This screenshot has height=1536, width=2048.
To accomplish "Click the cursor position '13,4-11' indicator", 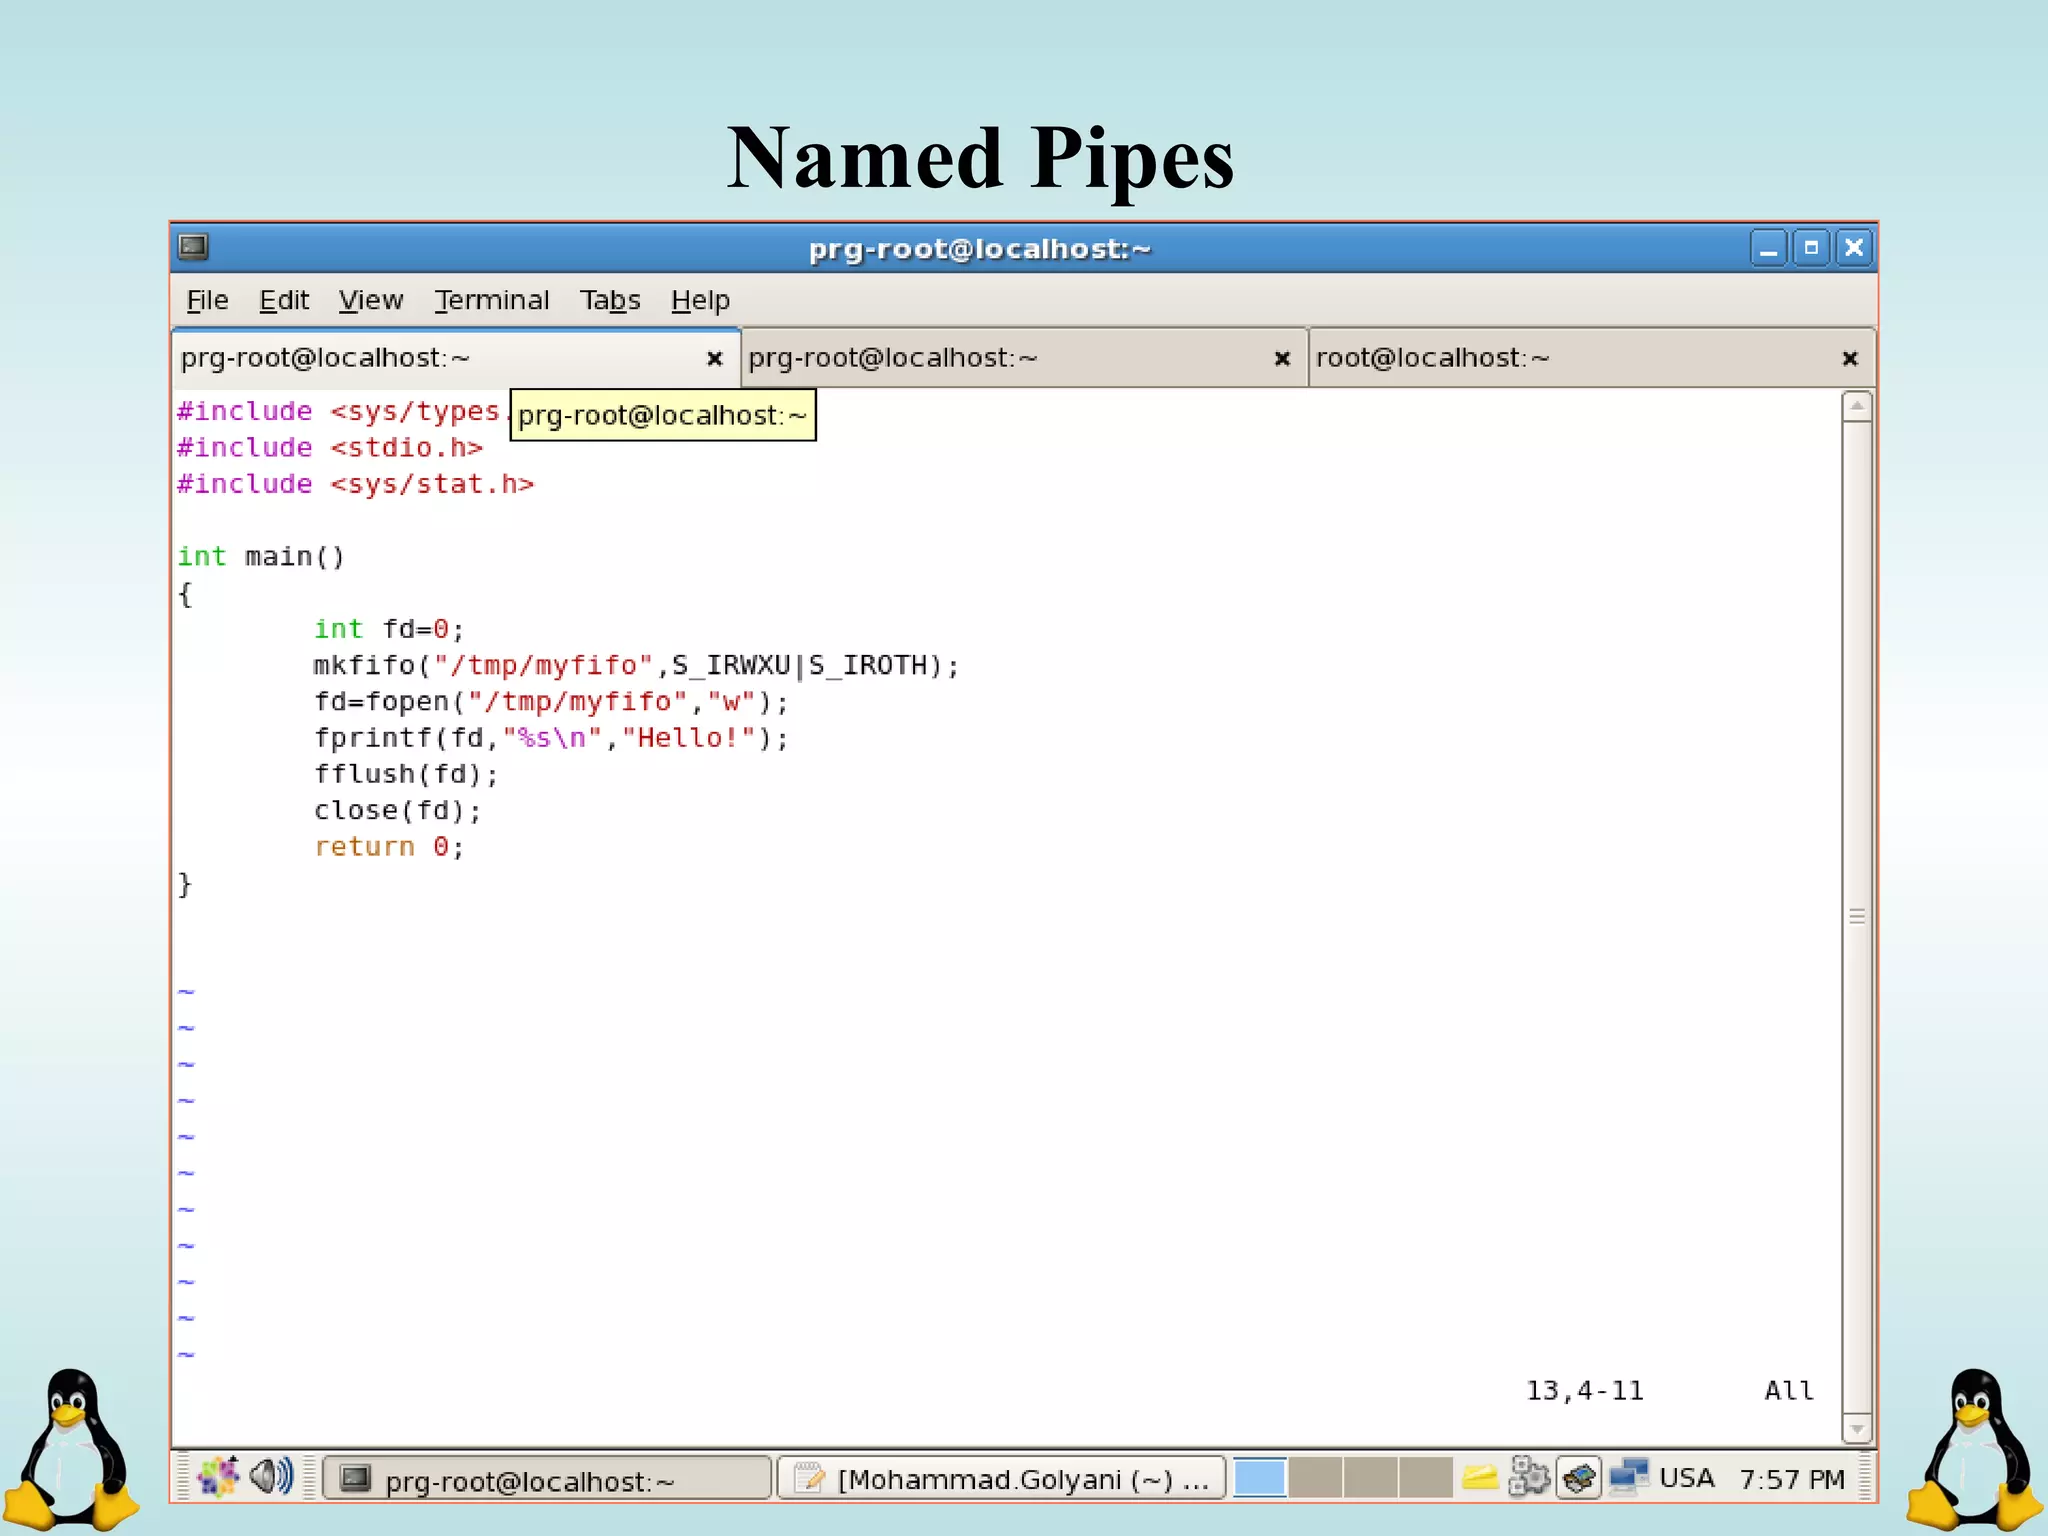I will point(1585,1391).
